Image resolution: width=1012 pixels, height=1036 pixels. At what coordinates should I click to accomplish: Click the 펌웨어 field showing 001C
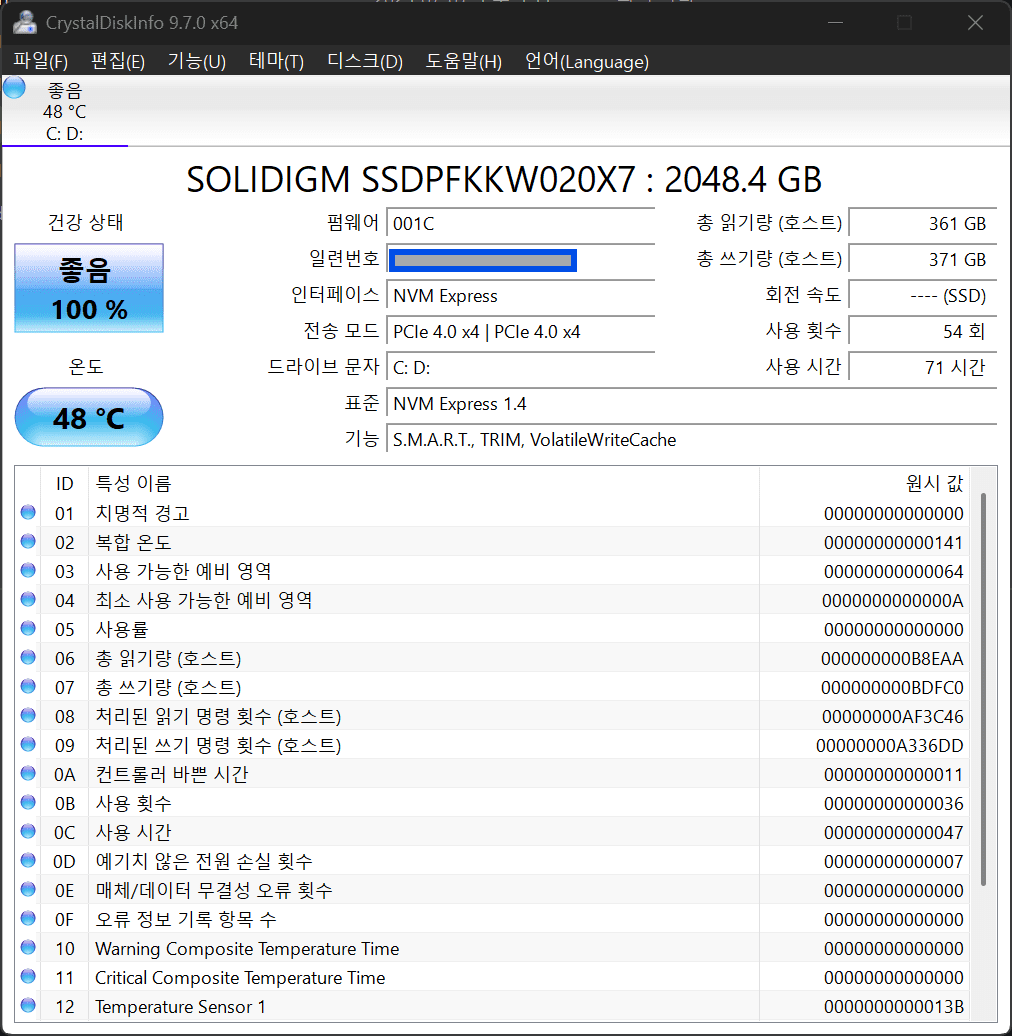521,223
